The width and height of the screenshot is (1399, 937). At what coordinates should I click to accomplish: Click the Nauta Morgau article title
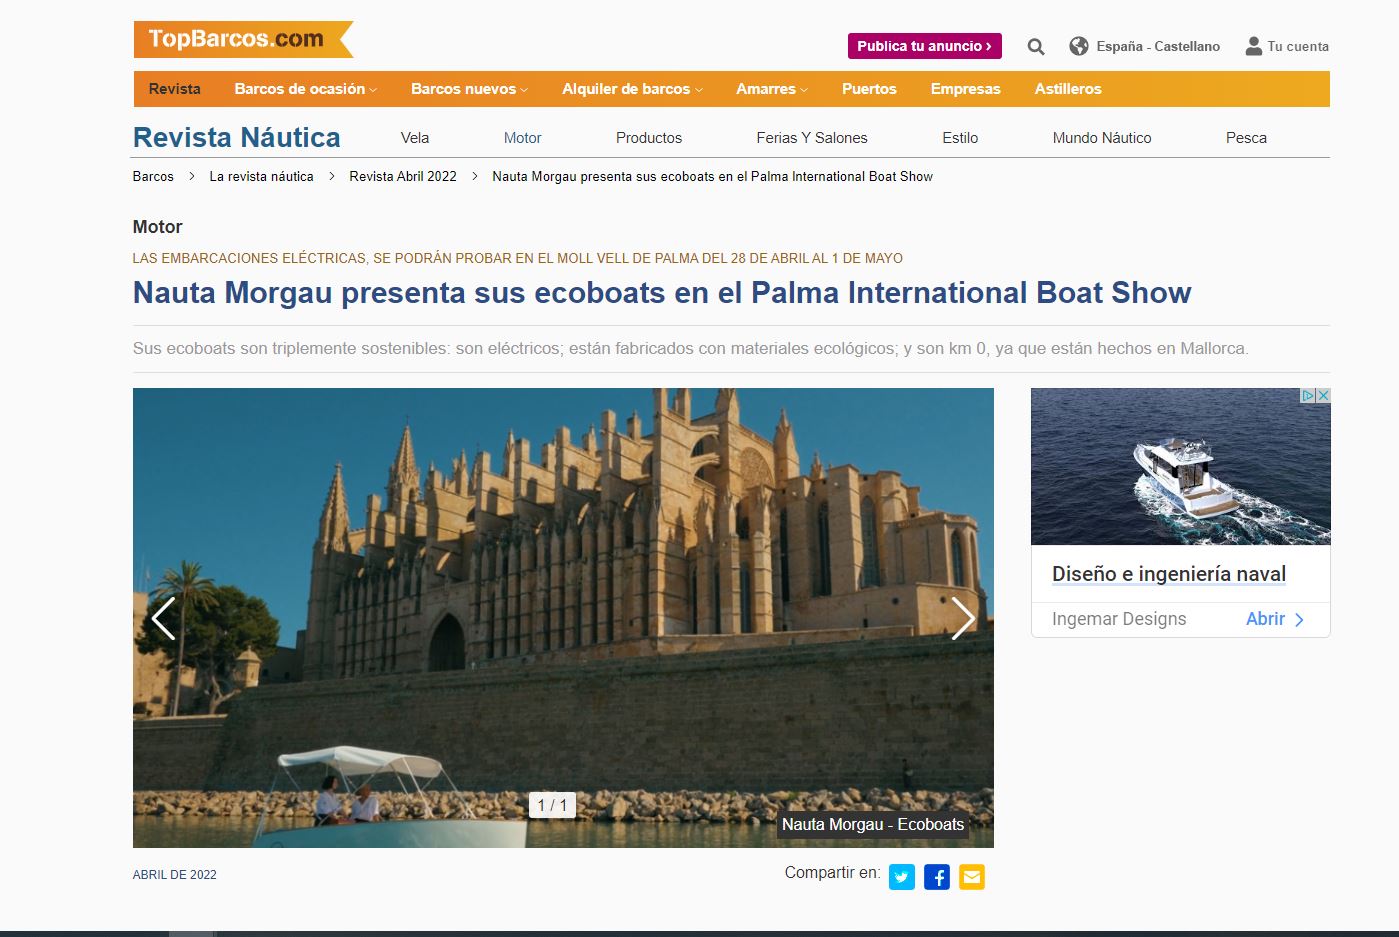tap(662, 293)
